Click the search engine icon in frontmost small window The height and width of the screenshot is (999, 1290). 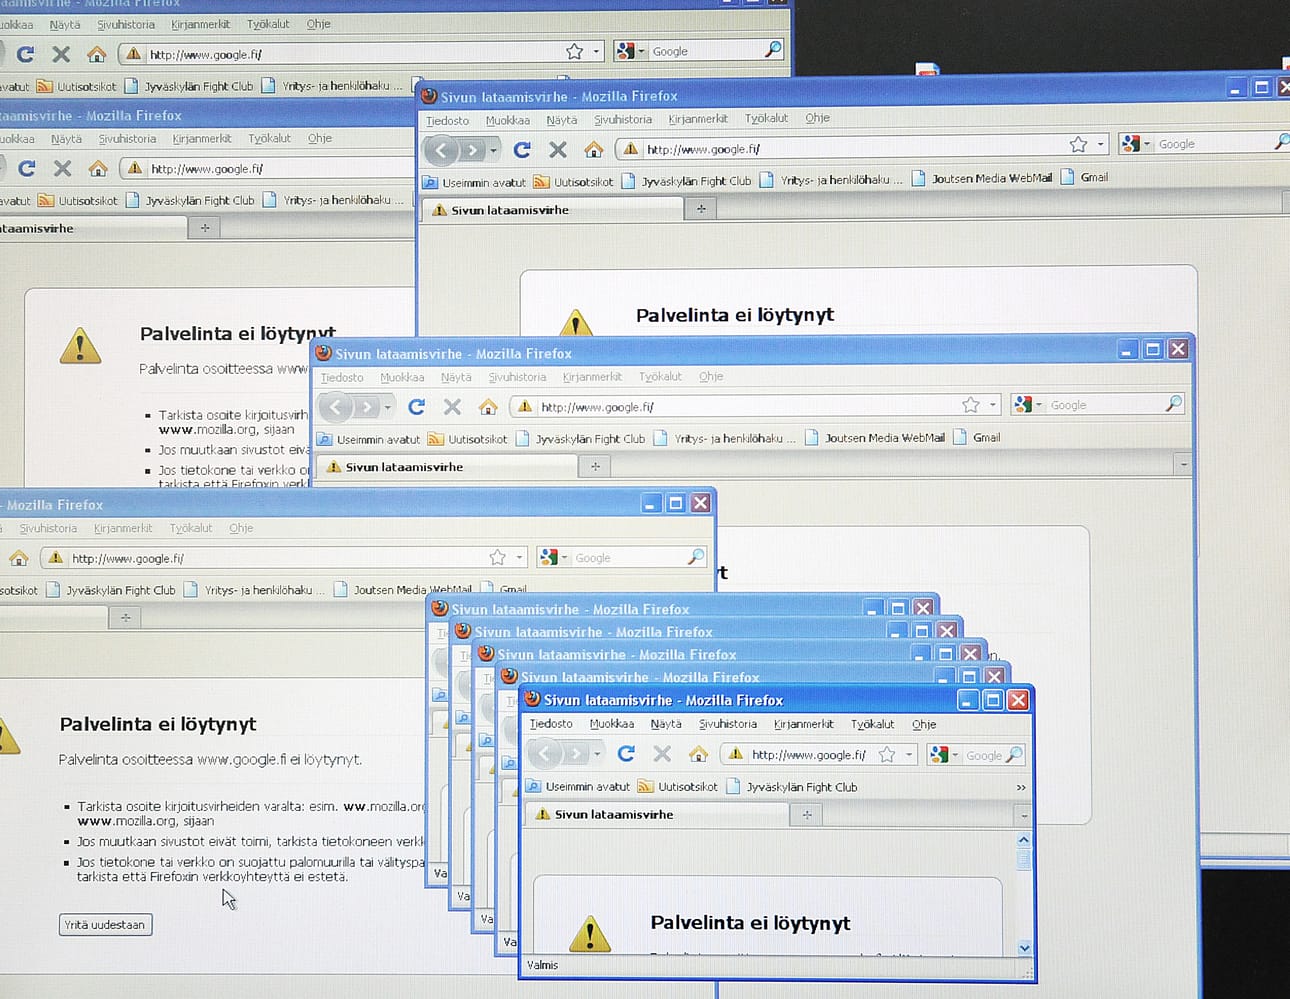pos(939,755)
